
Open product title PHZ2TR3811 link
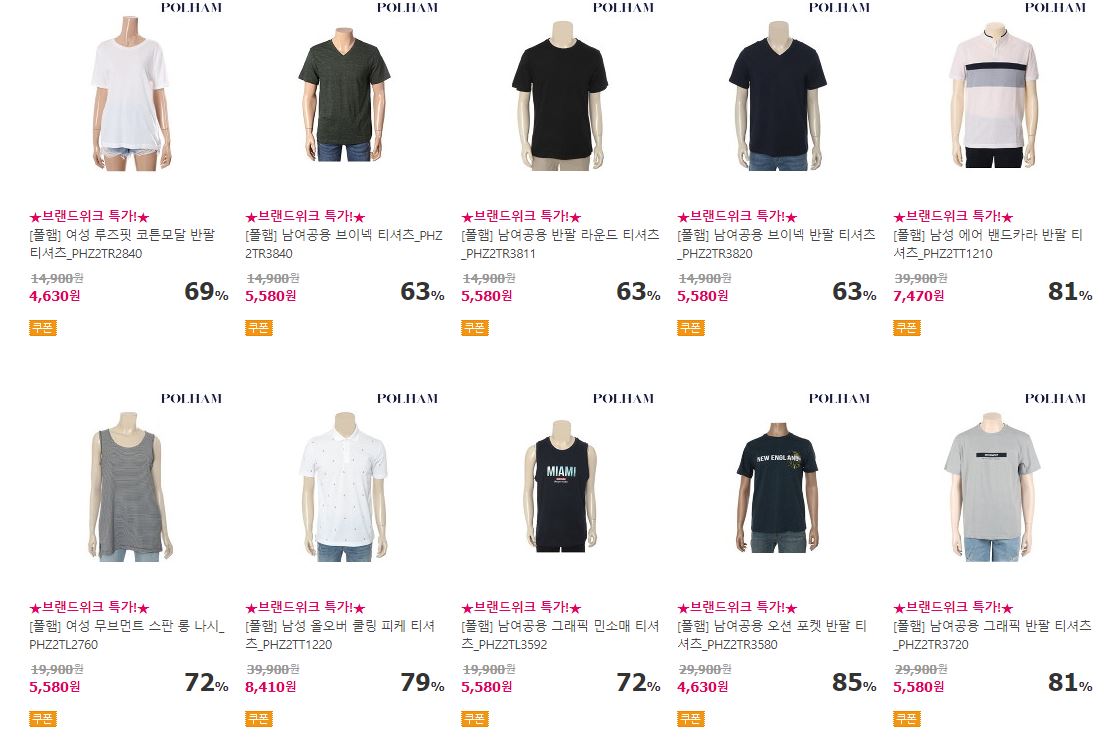tap(560, 244)
